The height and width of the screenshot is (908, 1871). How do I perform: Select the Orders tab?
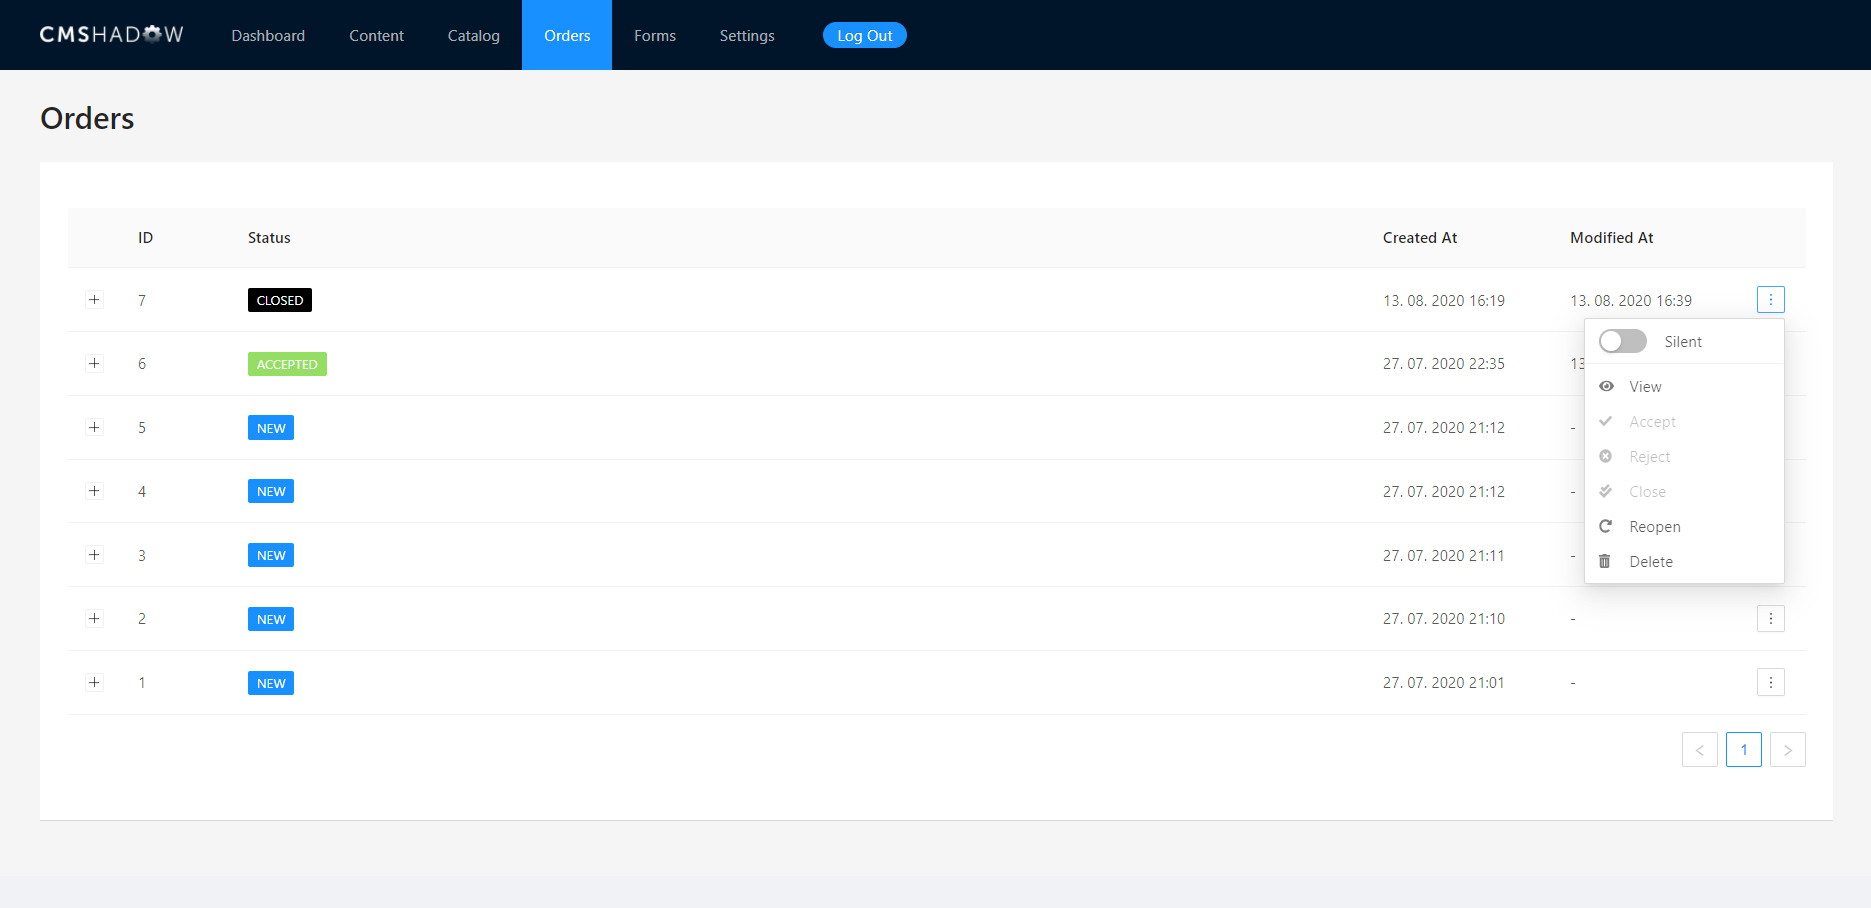tap(567, 35)
